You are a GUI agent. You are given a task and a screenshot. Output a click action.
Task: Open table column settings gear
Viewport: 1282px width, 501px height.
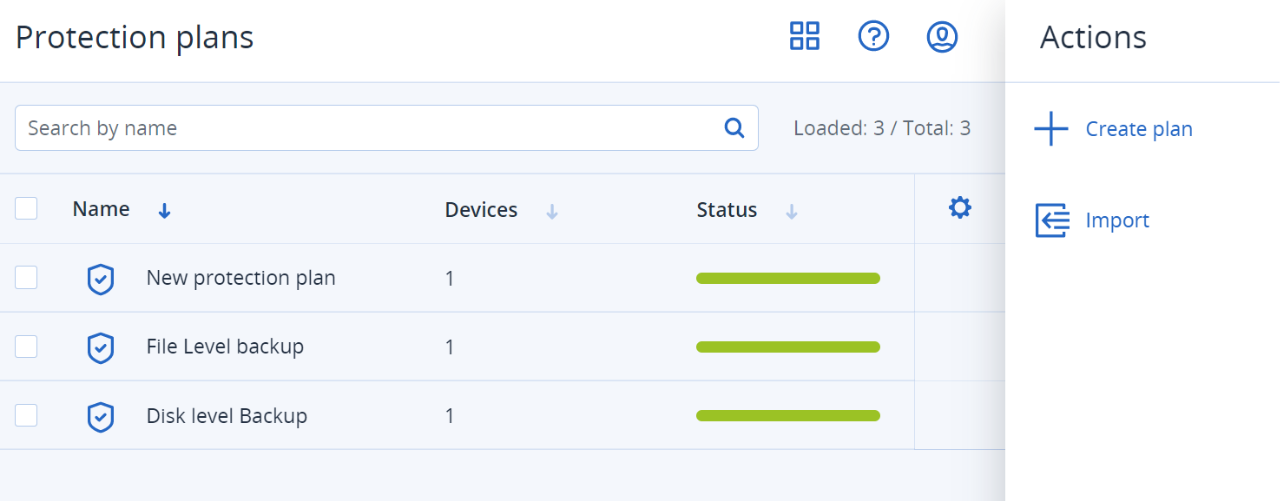pyautogui.click(x=960, y=208)
